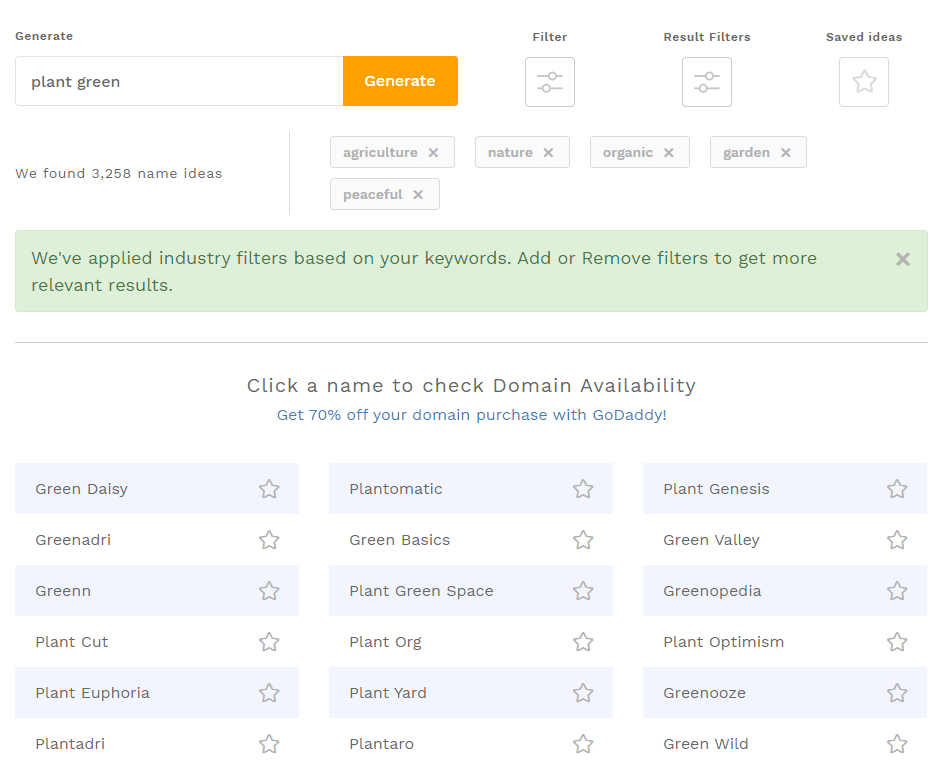The image size is (939, 766).
Task: Open the Filter options panel
Action: pyautogui.click(x=549, y=81)
